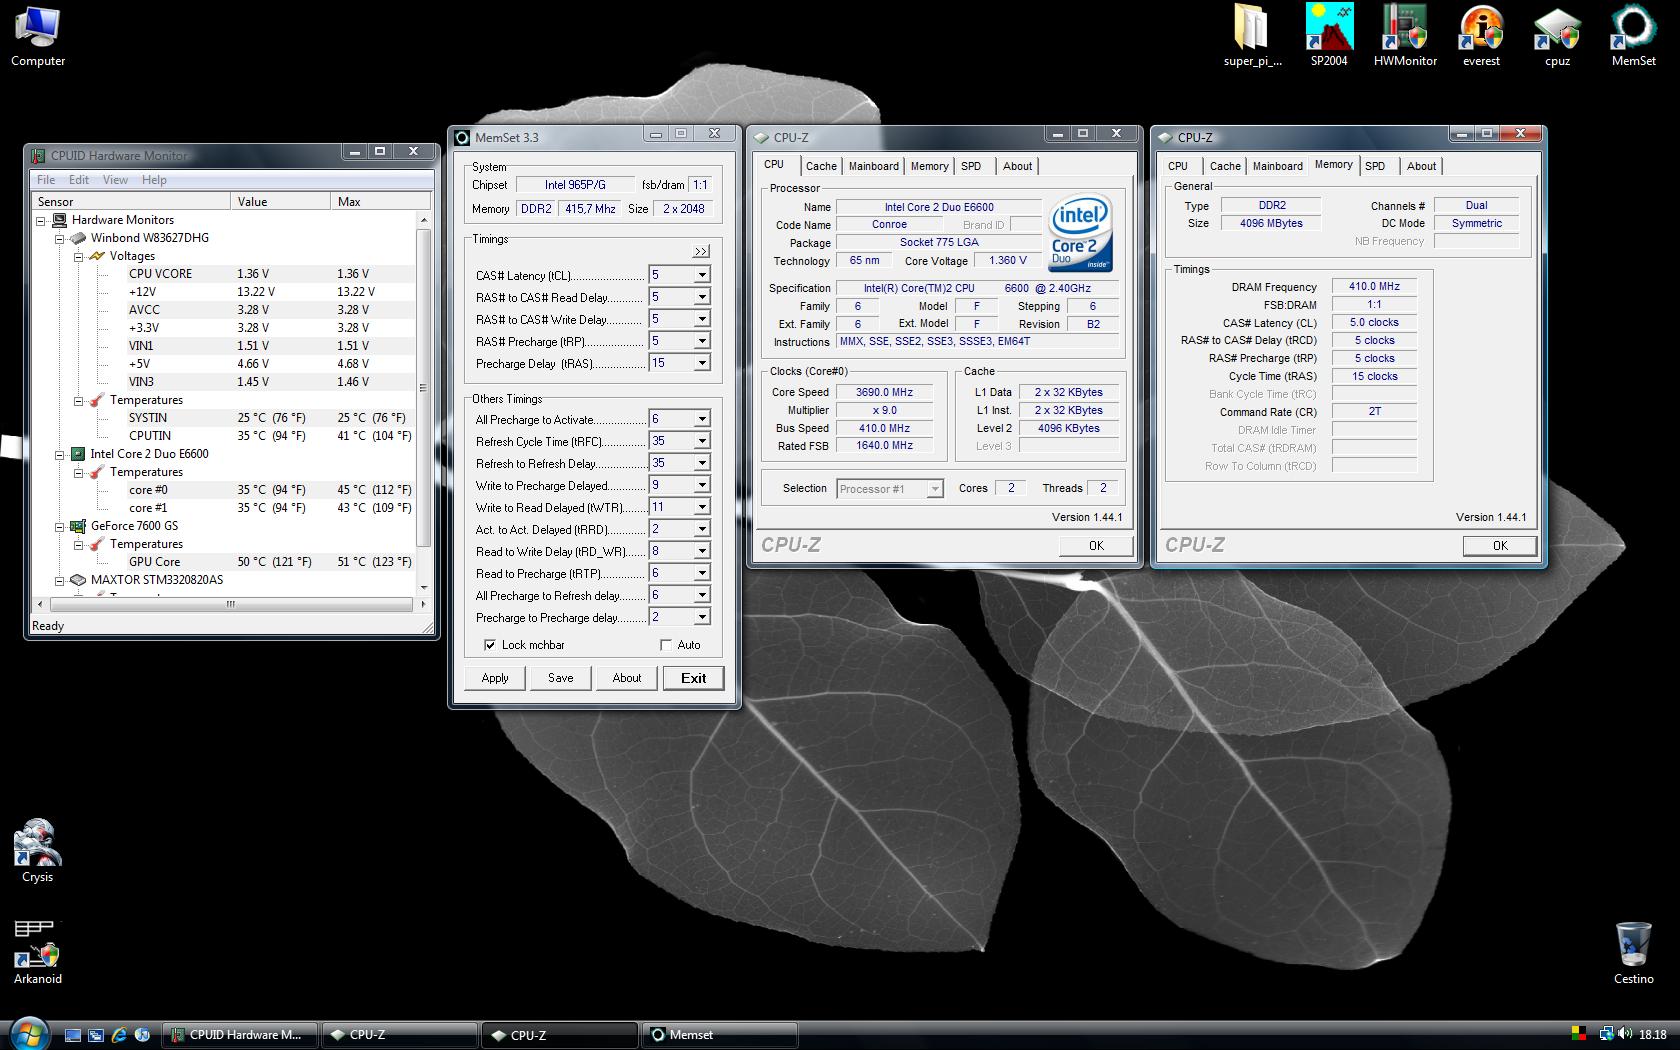
Task: Click the Intel Core 2 Duo logo
Action: [x=1080, y=233]
